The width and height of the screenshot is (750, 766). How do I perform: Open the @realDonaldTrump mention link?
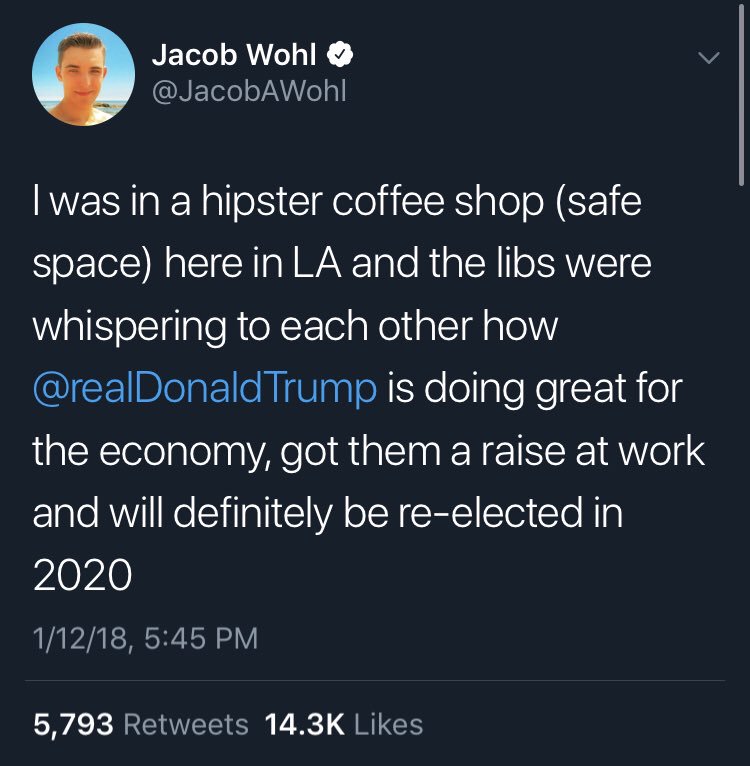205,388
